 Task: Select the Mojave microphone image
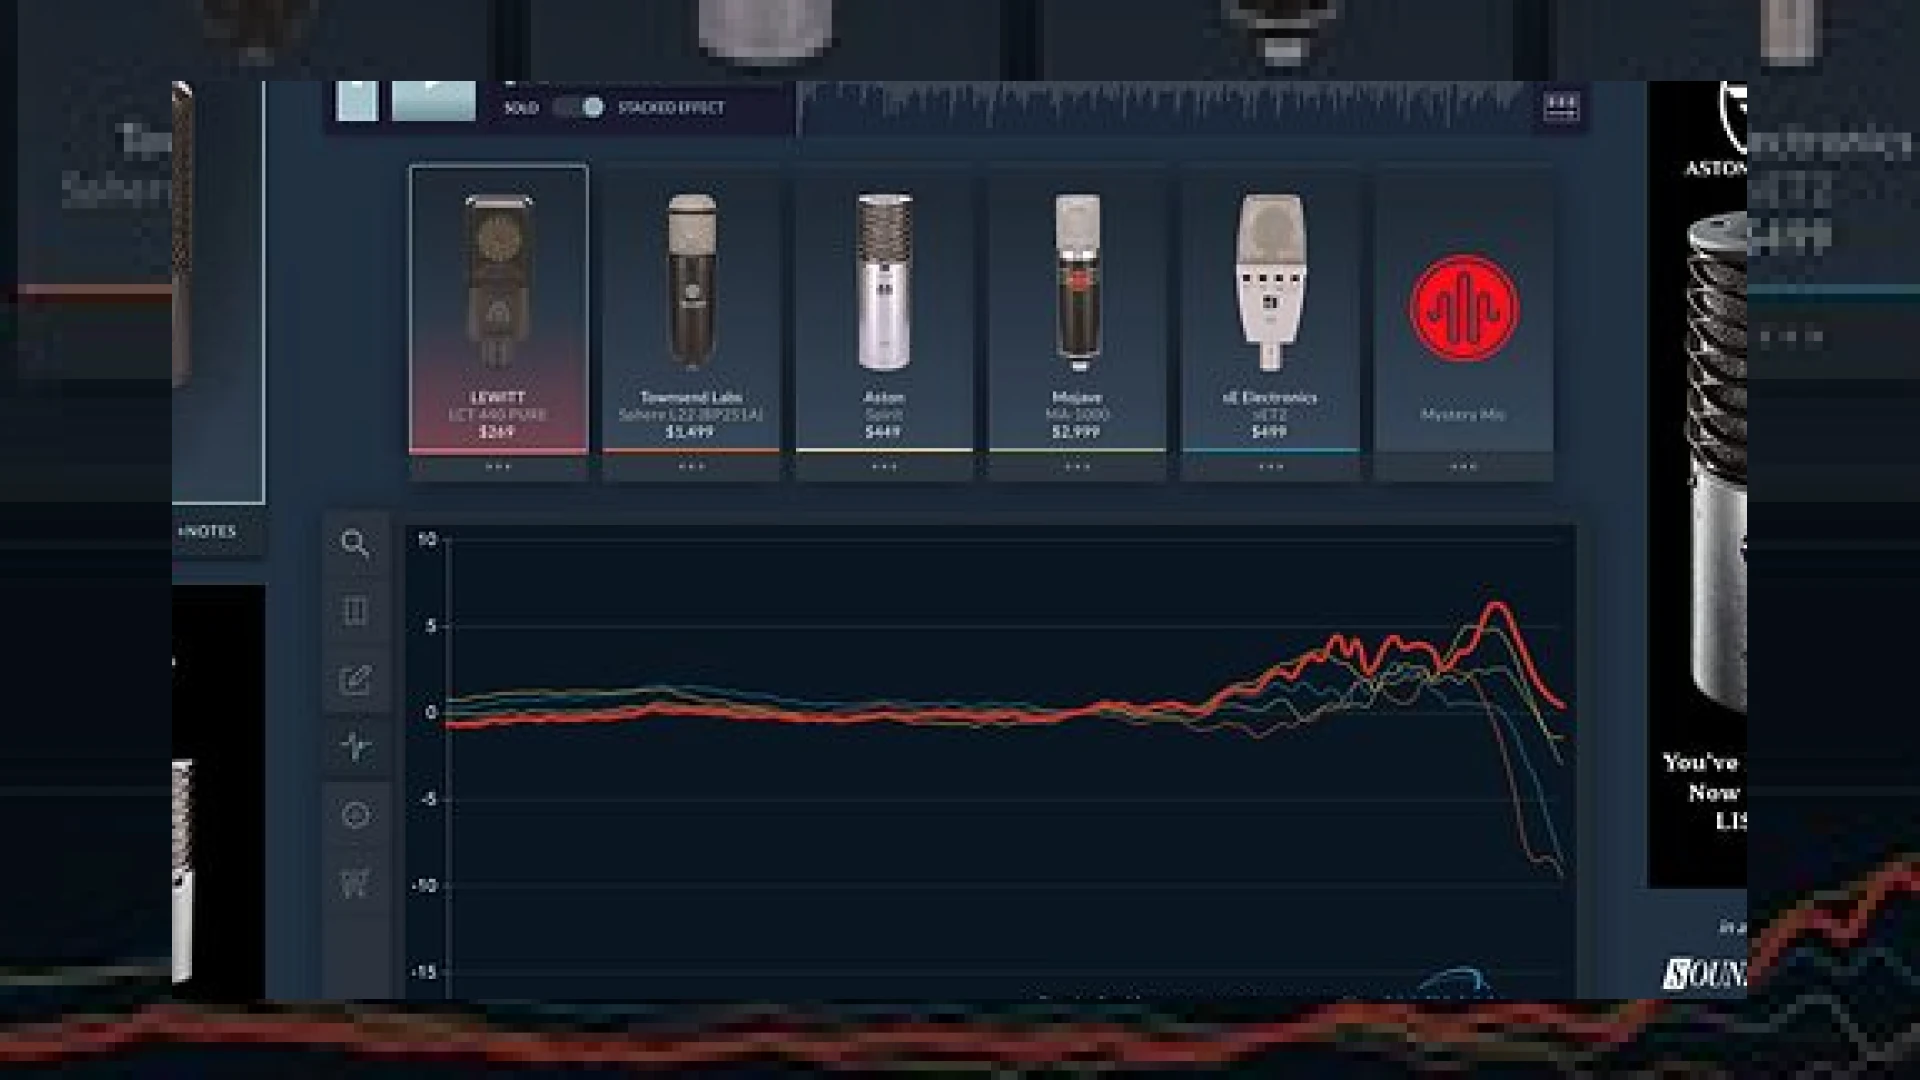(1077, 282)
